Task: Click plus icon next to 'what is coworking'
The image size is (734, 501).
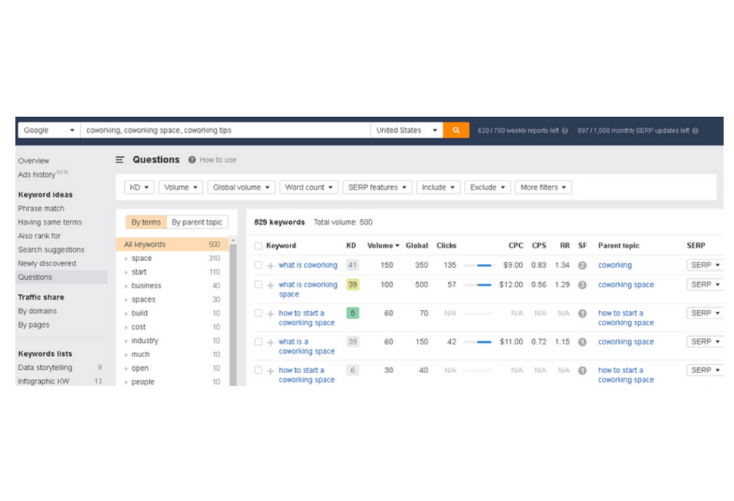Action: pyautogui.click(x=270, y=265)
